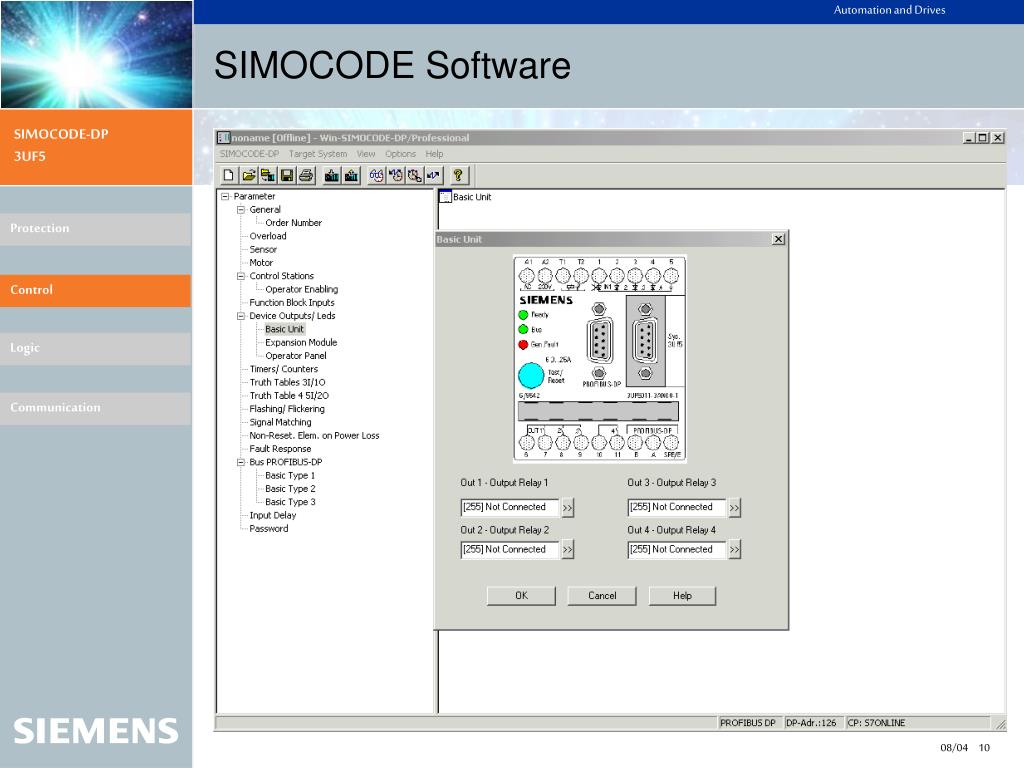Select Truth Table 4 5I/2O in tree
The height and width of the screenshot is (768, 1024).
289,396
